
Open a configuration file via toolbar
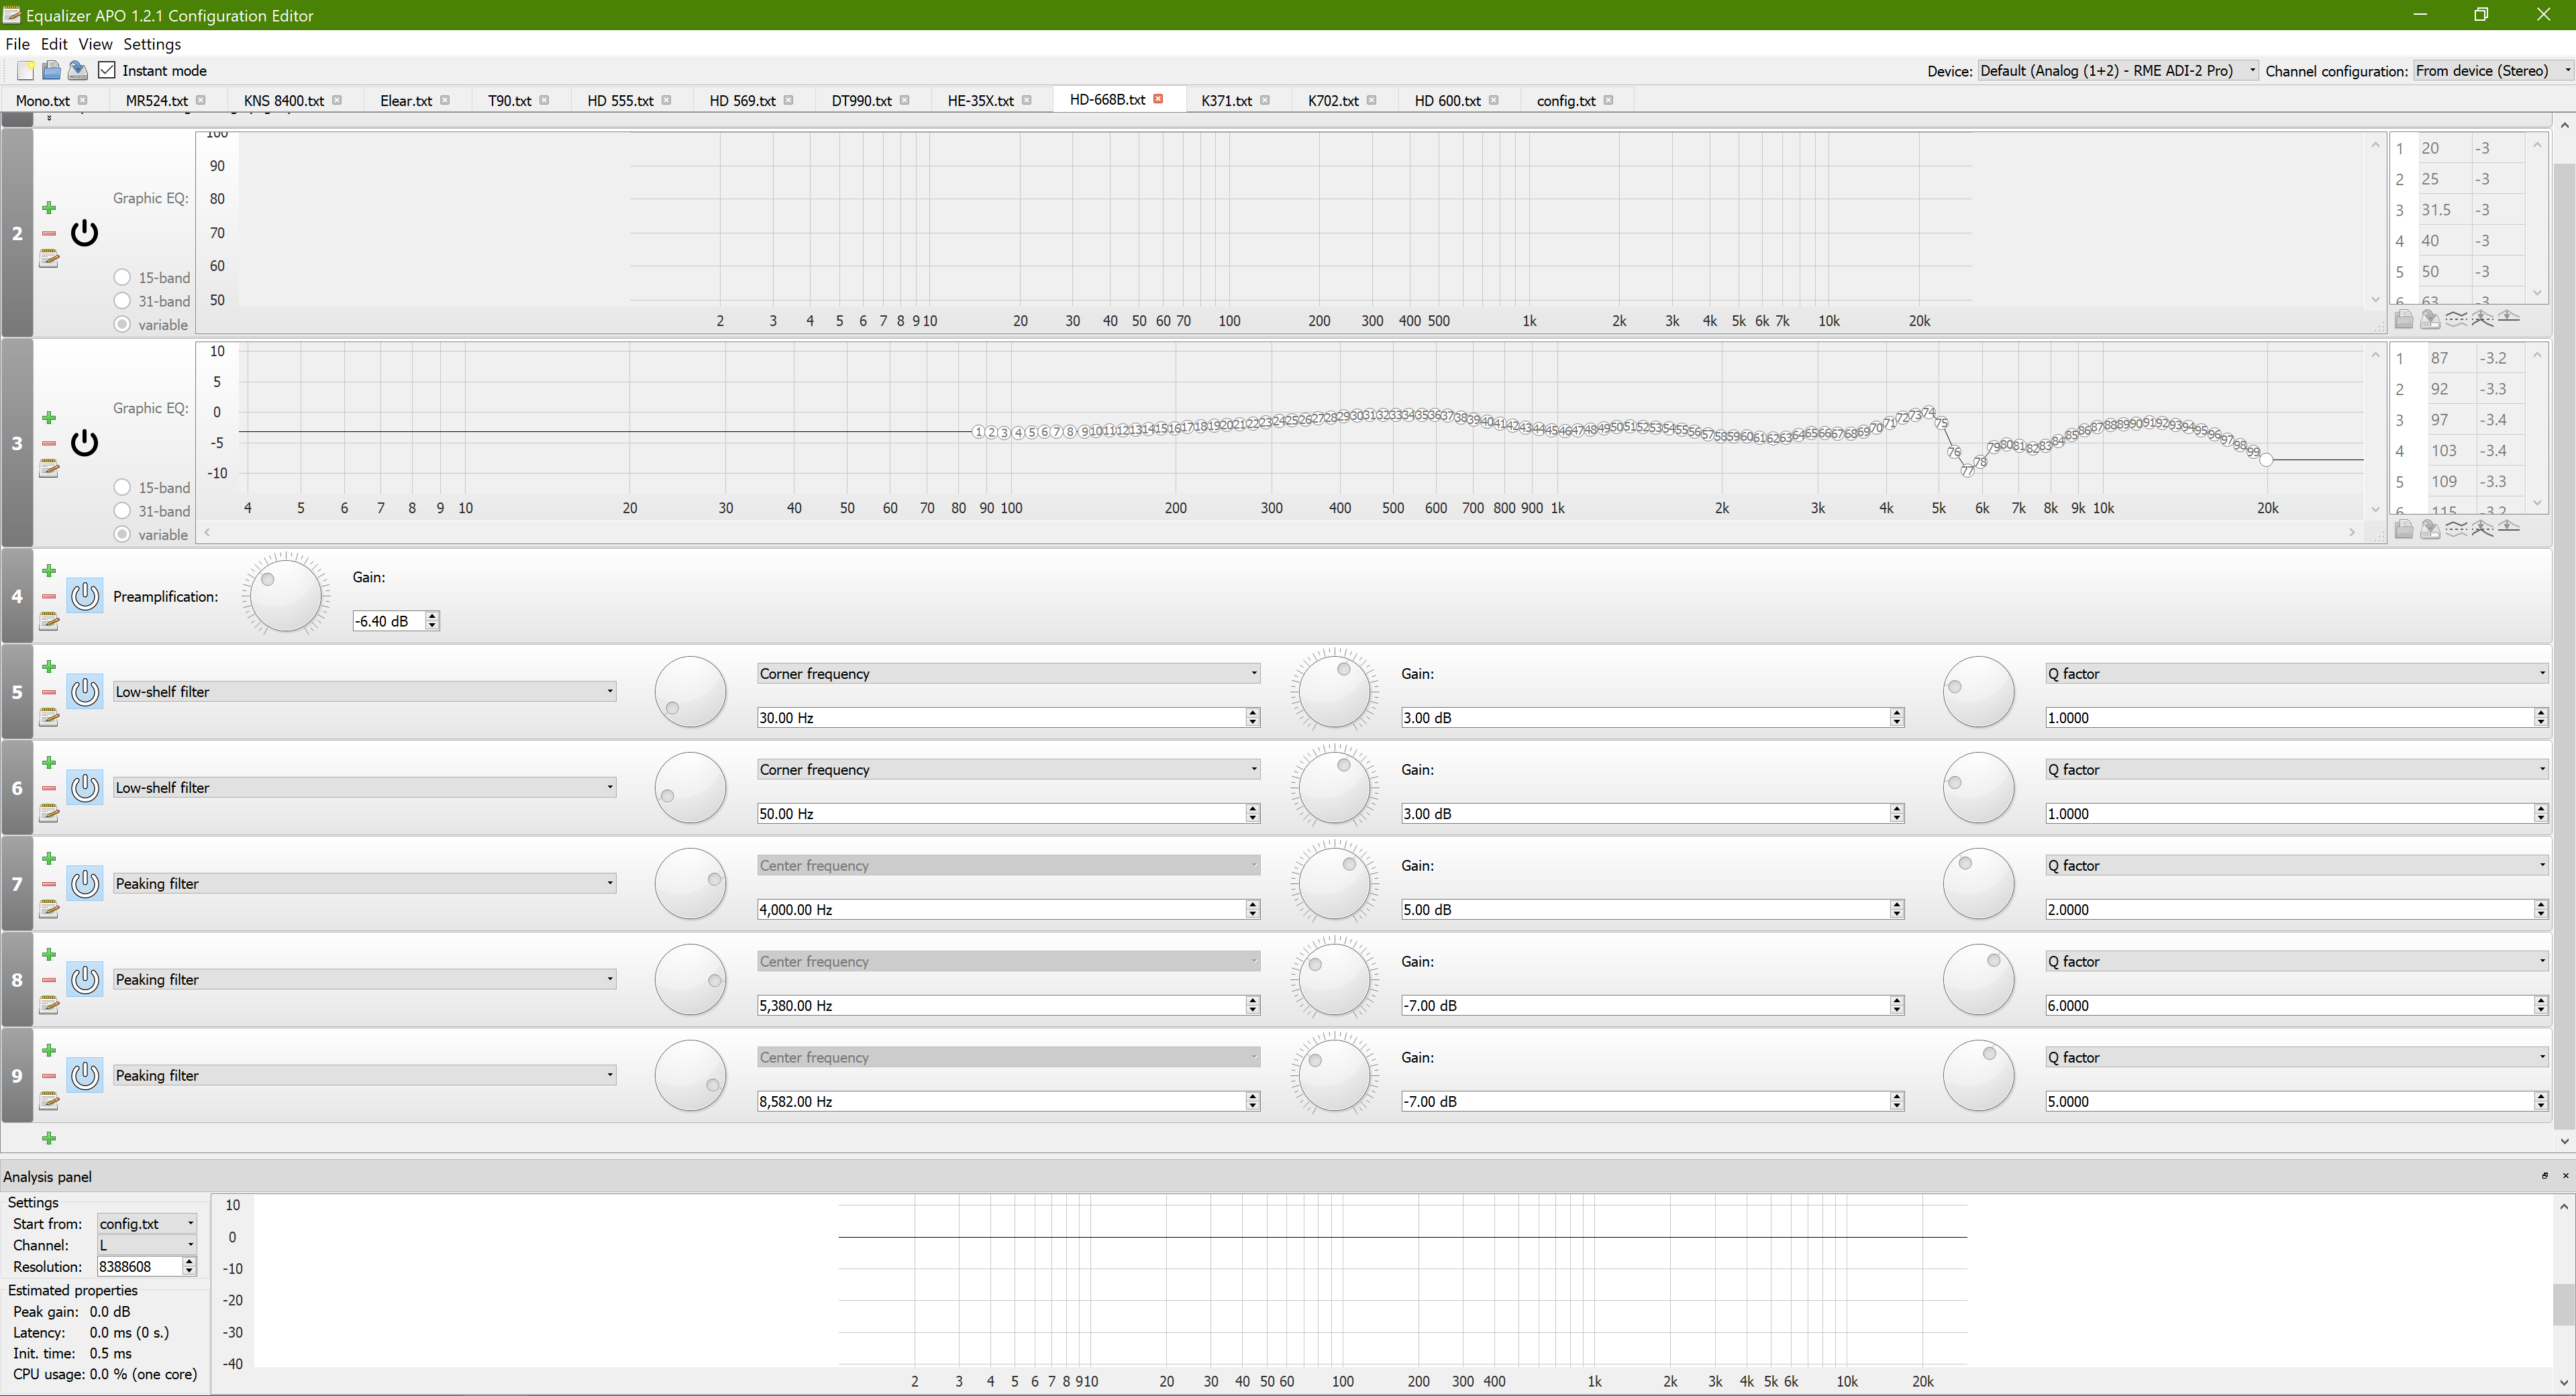(51, 70)
